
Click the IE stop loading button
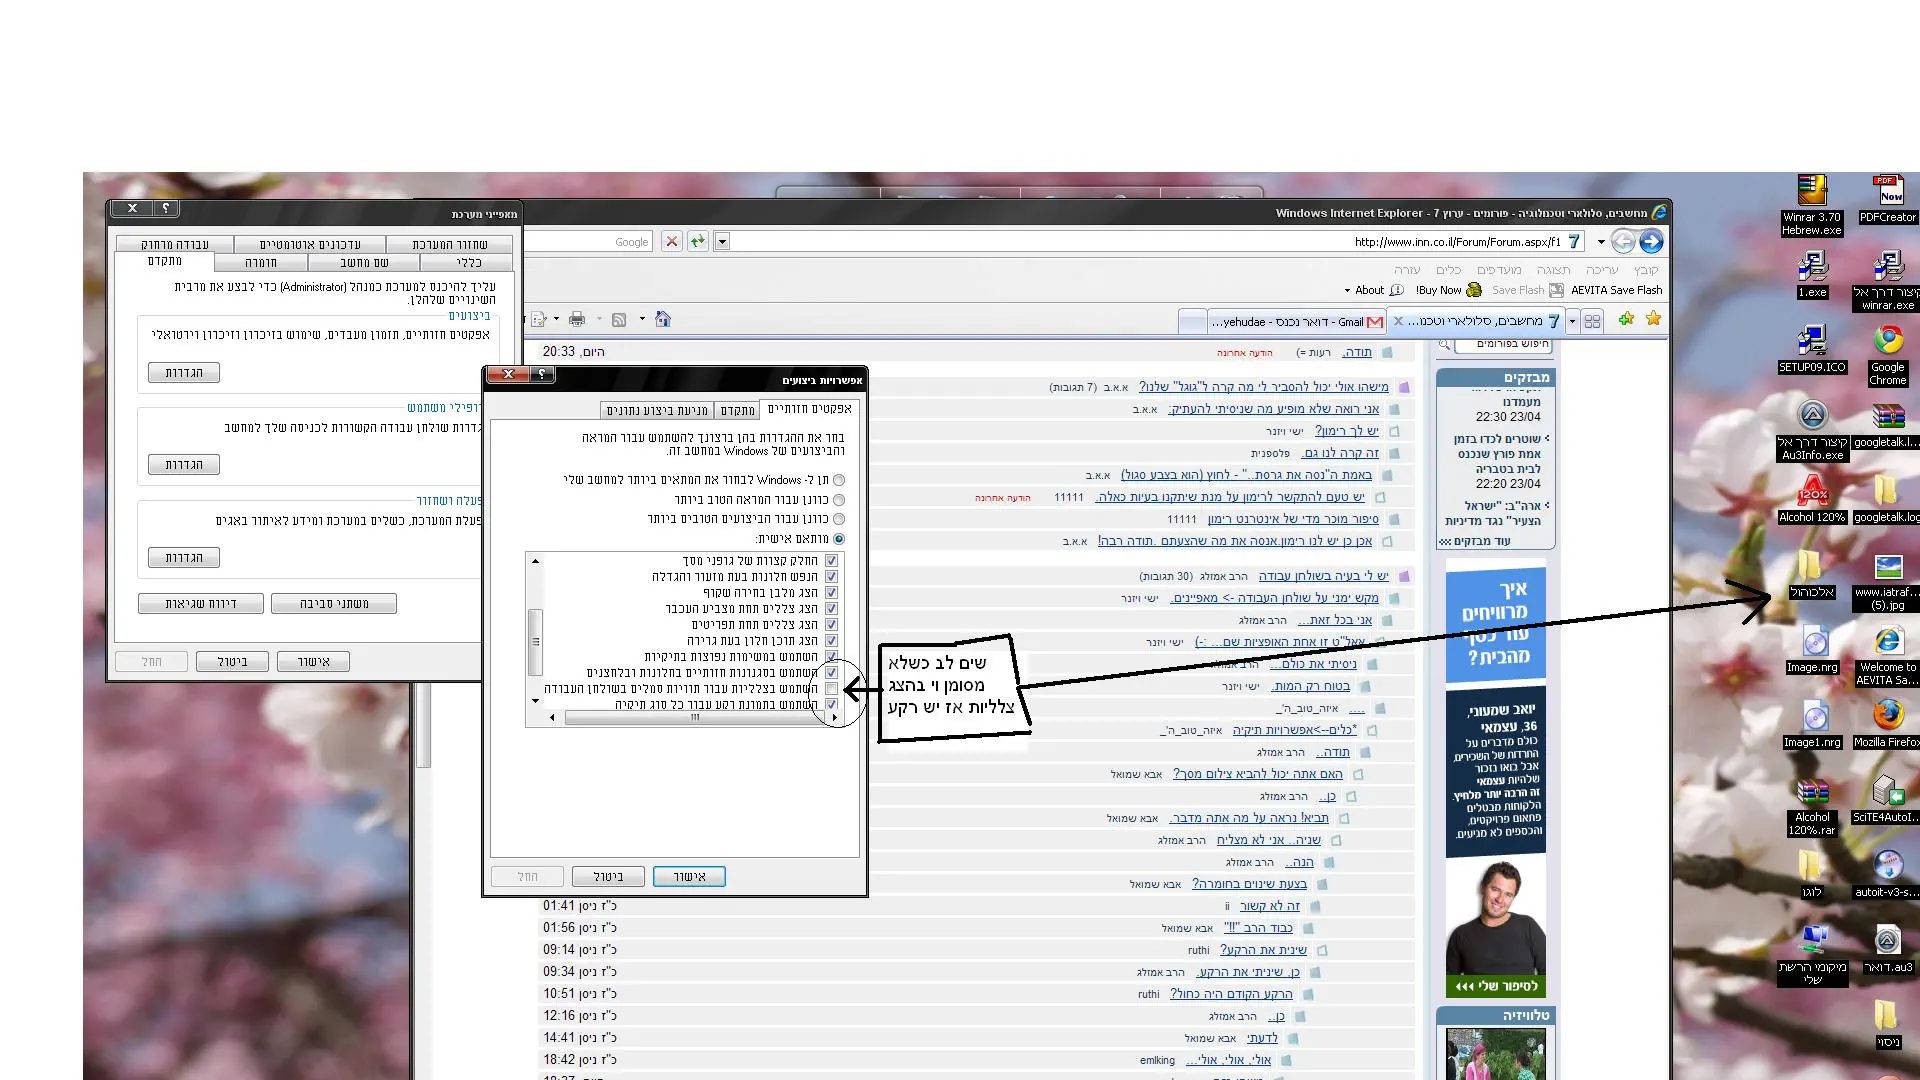point(672,241)
